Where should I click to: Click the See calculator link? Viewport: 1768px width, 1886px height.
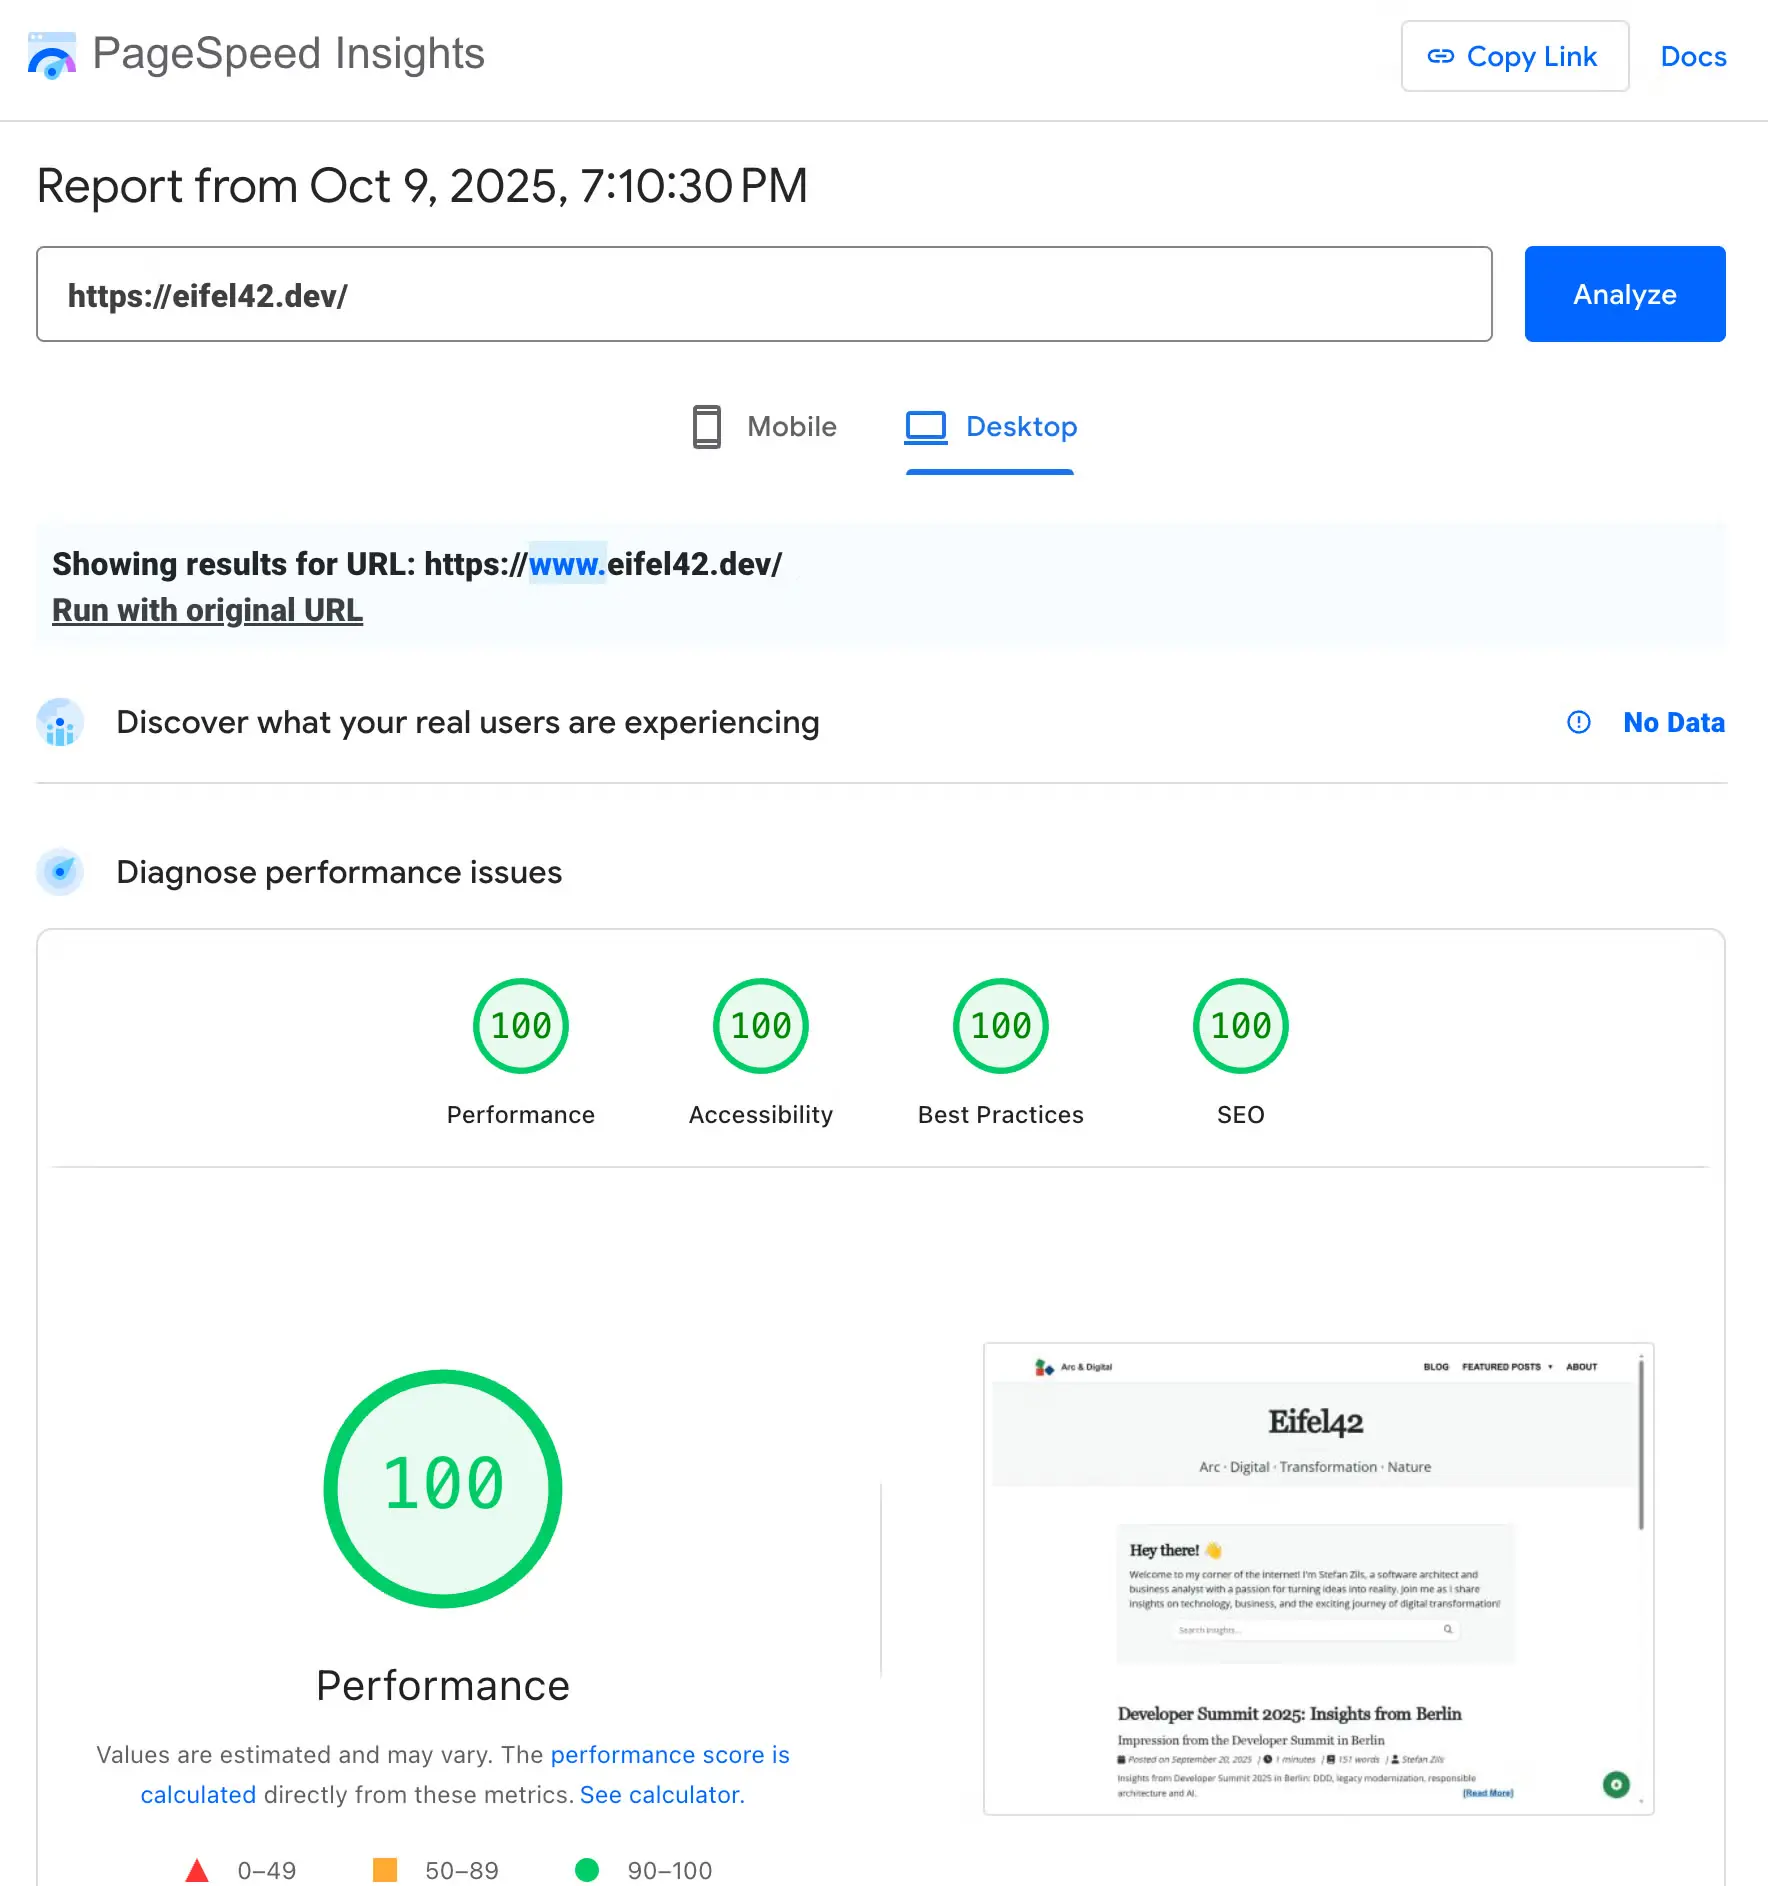(x=662, y=1795)
